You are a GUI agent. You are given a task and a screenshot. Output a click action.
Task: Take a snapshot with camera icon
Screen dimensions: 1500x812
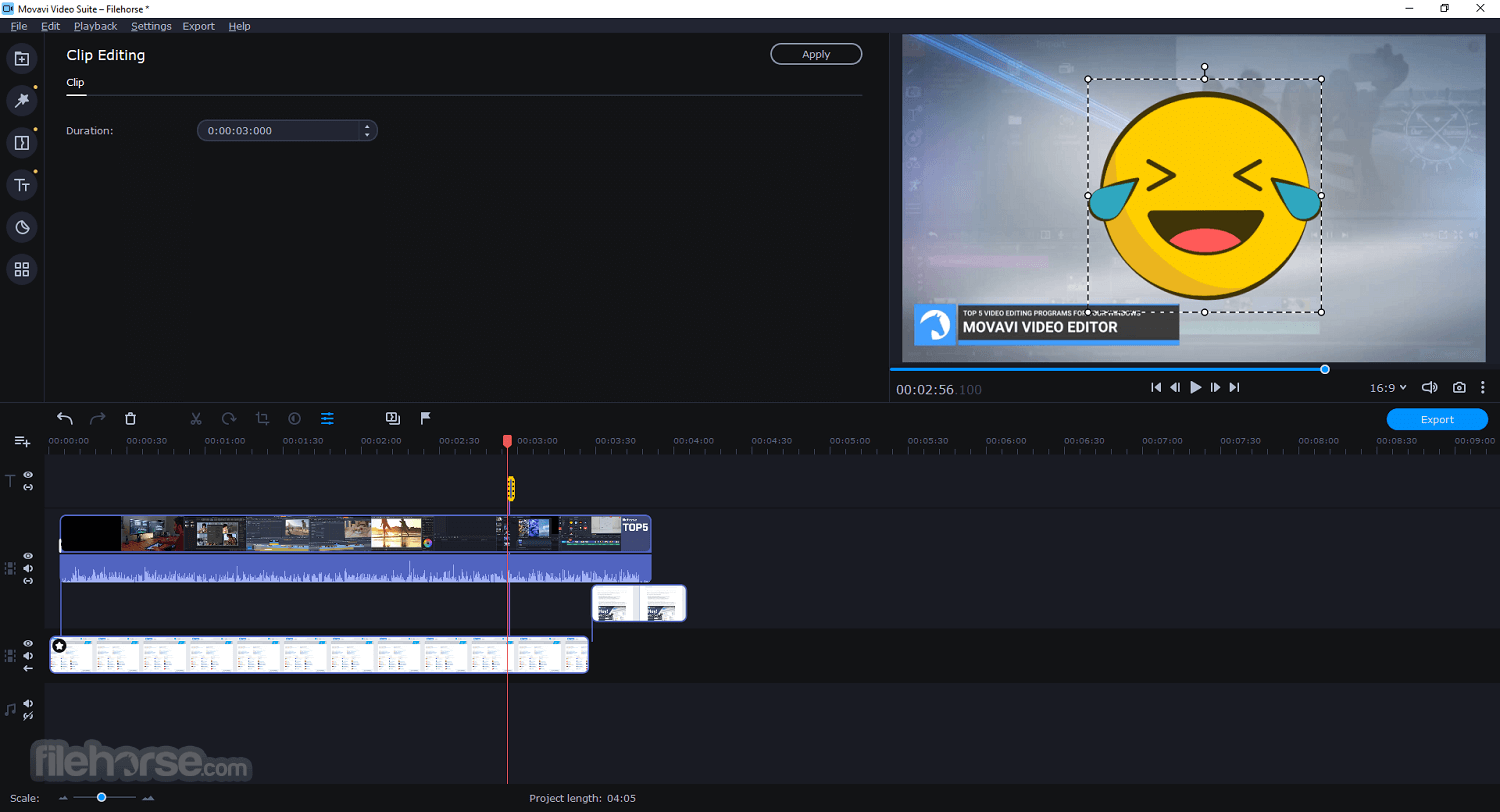point(1459,387)
